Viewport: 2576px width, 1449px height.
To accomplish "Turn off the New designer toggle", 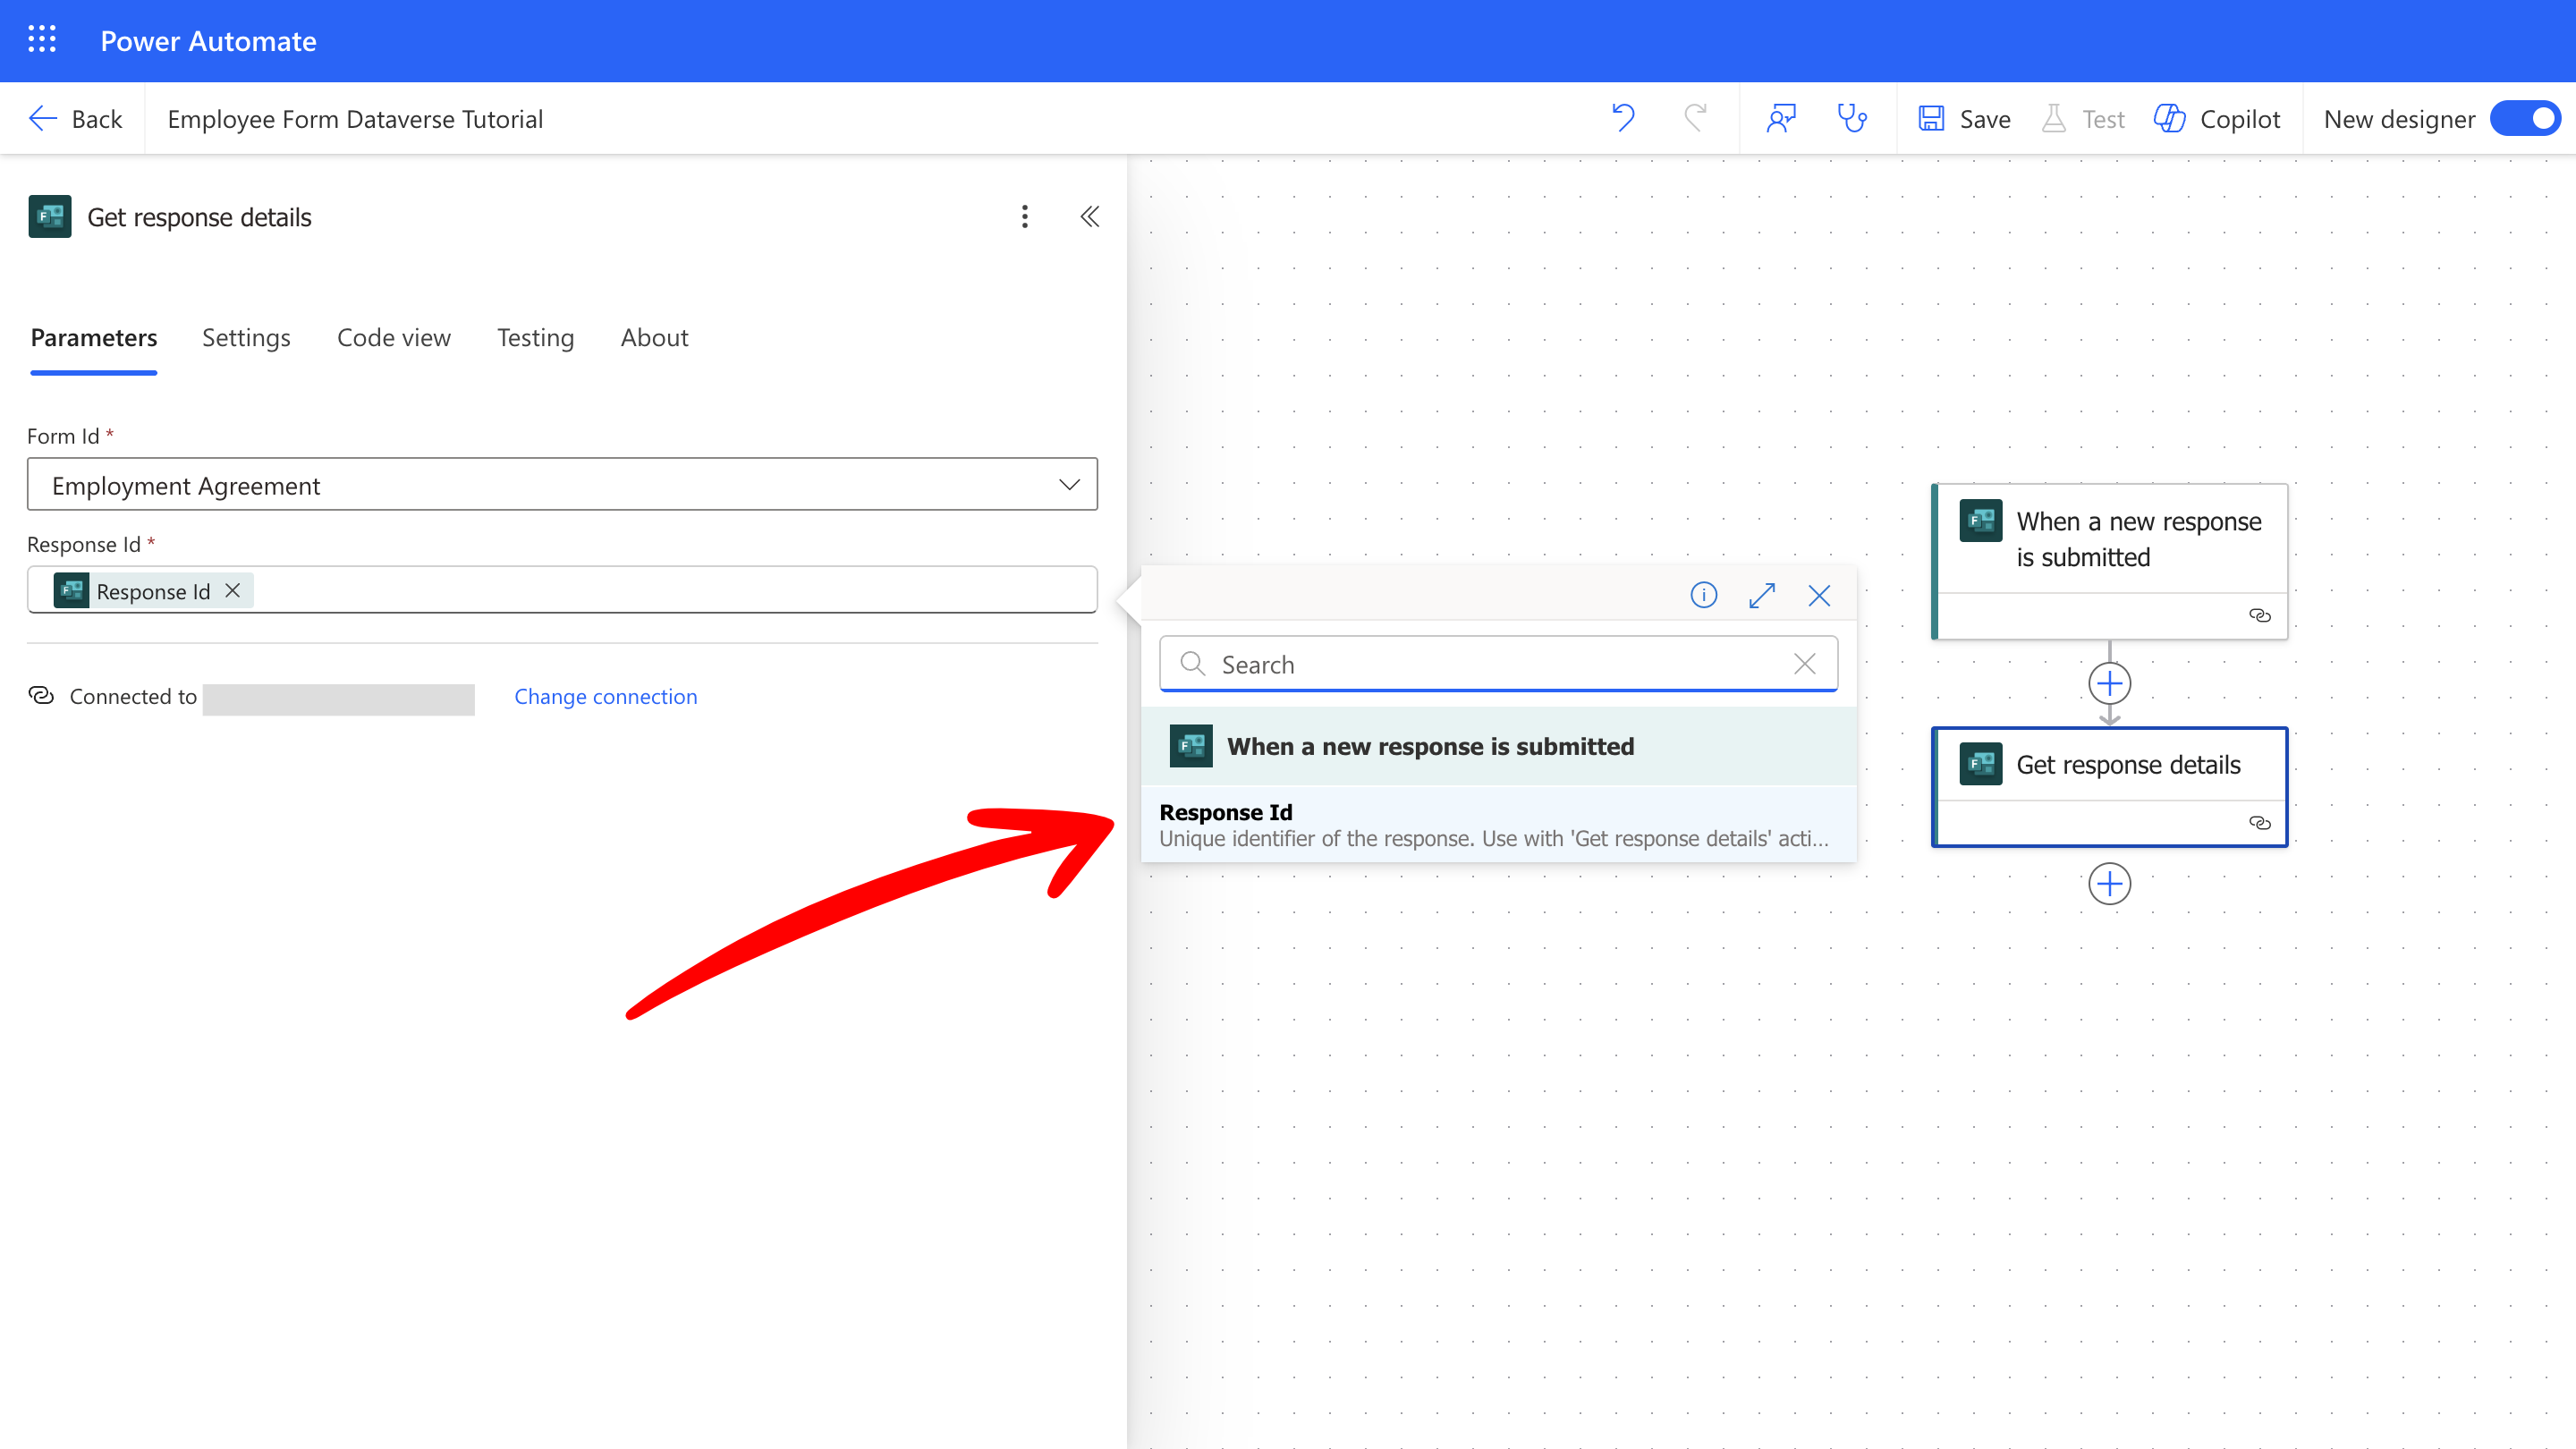I will tap(2524, 118).
